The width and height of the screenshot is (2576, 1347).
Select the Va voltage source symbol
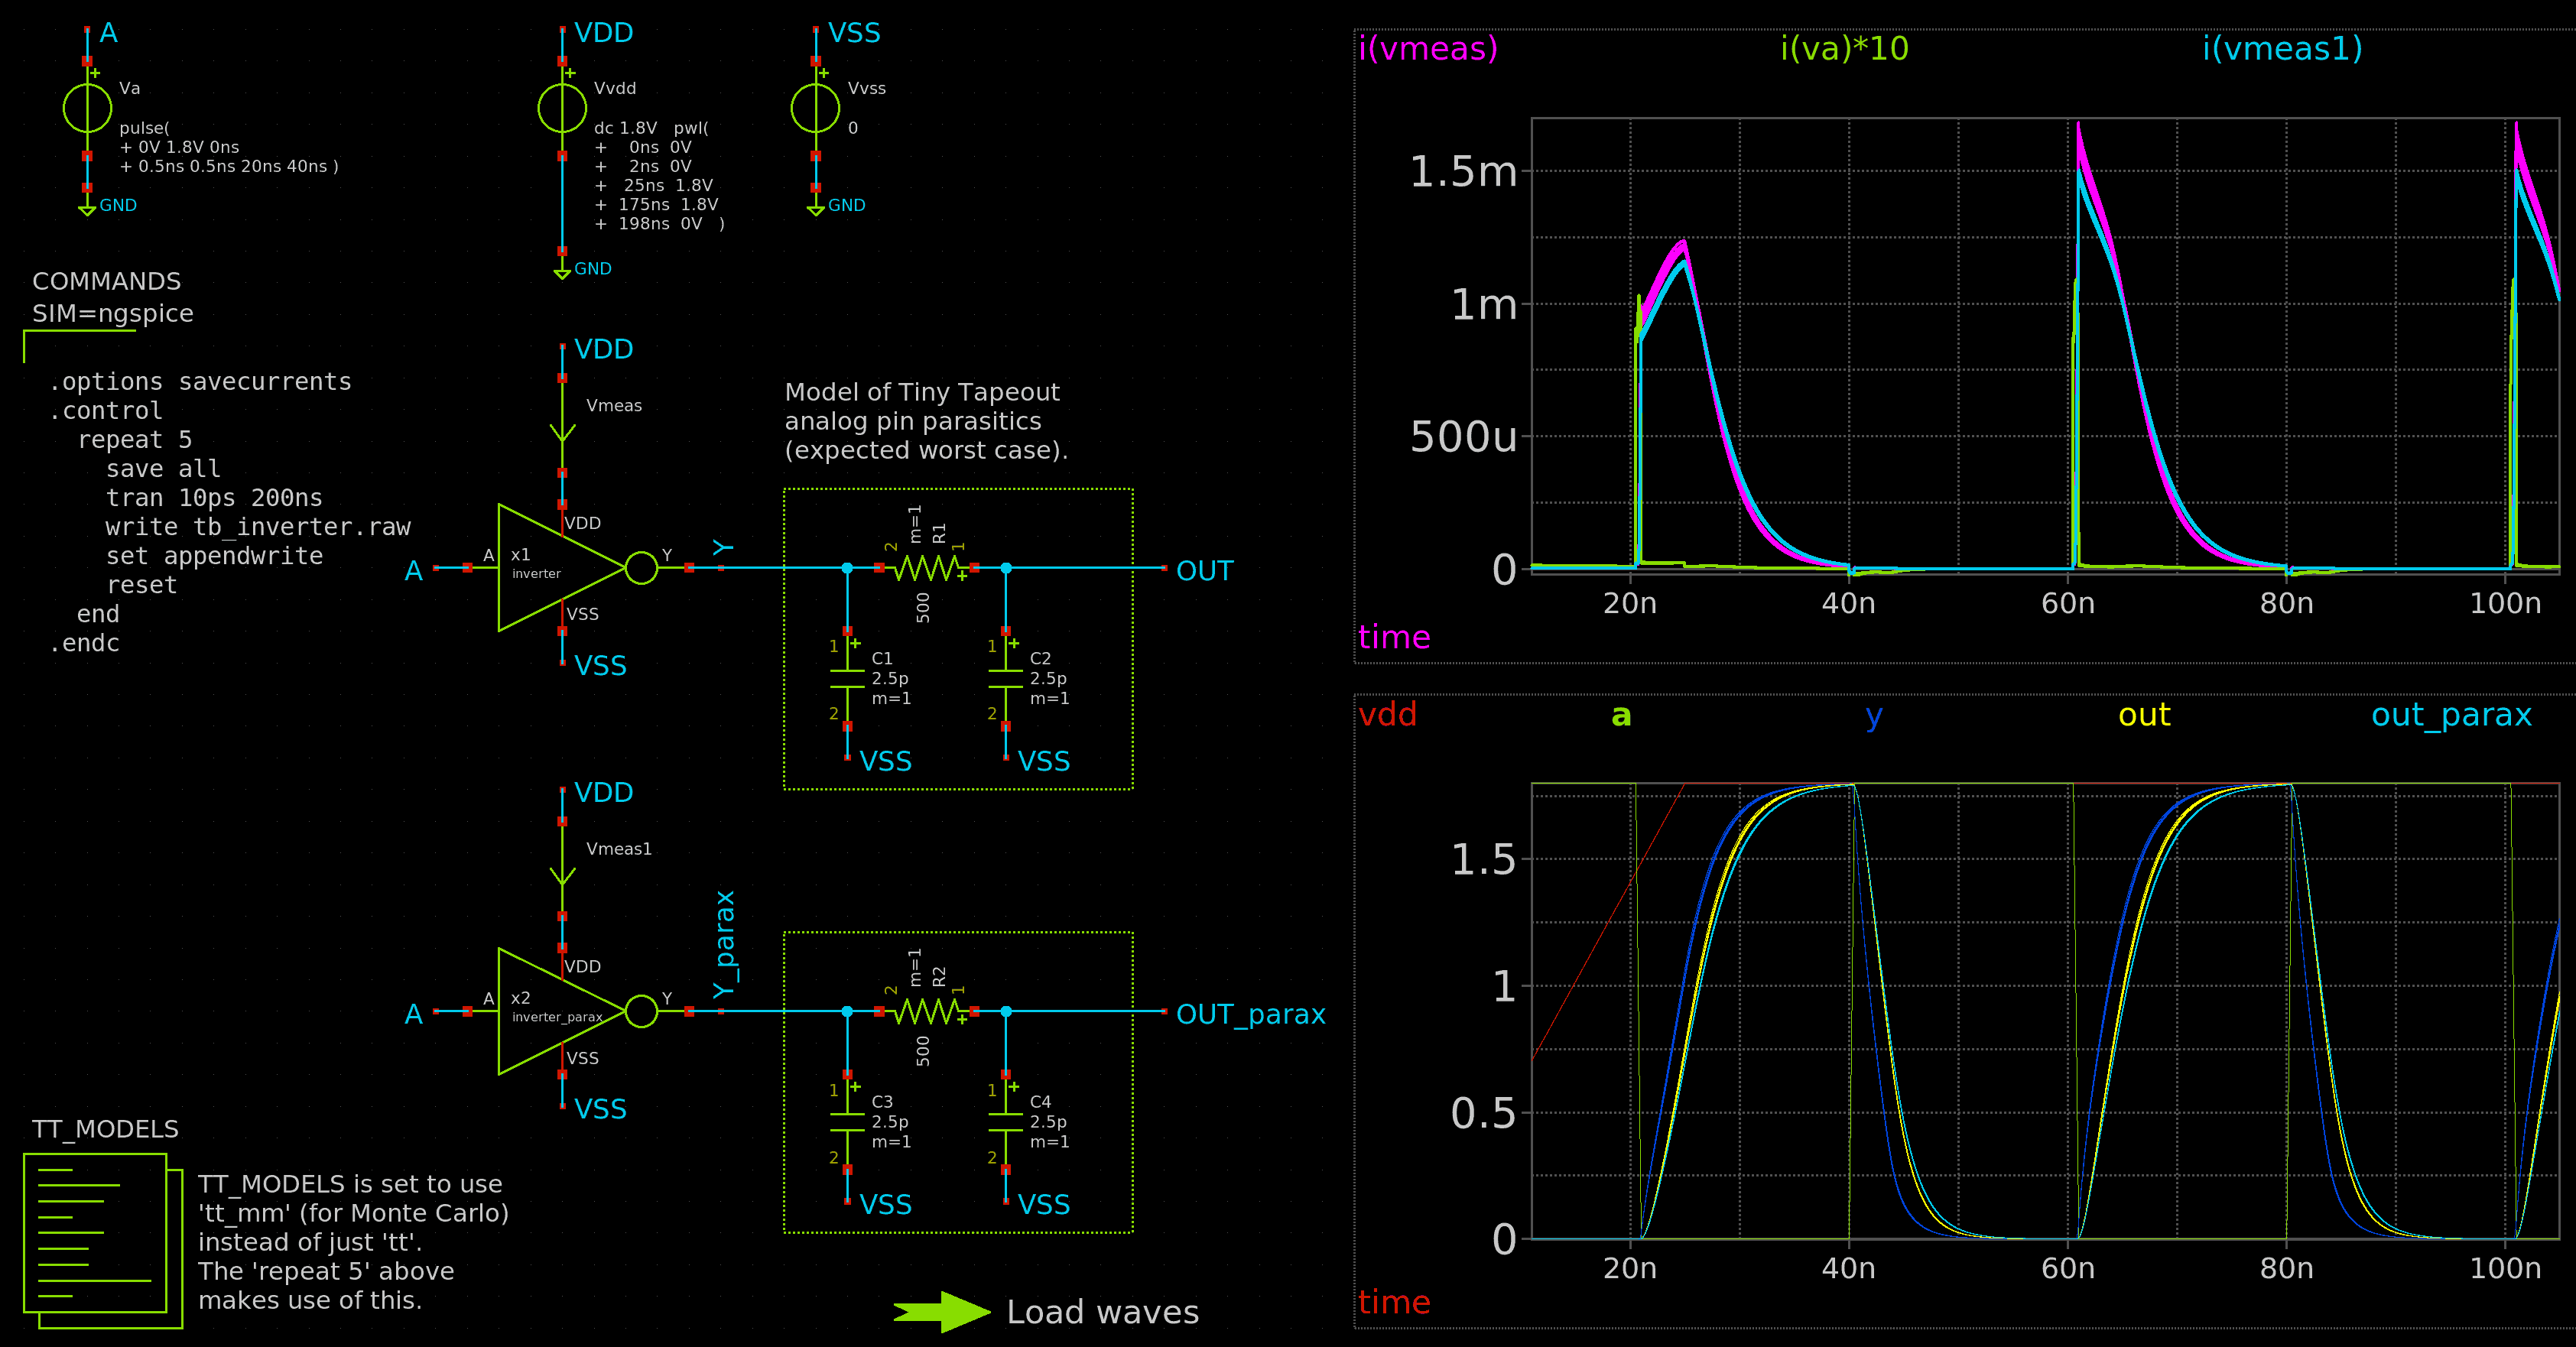pyautogui.click(x=87, y=108)
